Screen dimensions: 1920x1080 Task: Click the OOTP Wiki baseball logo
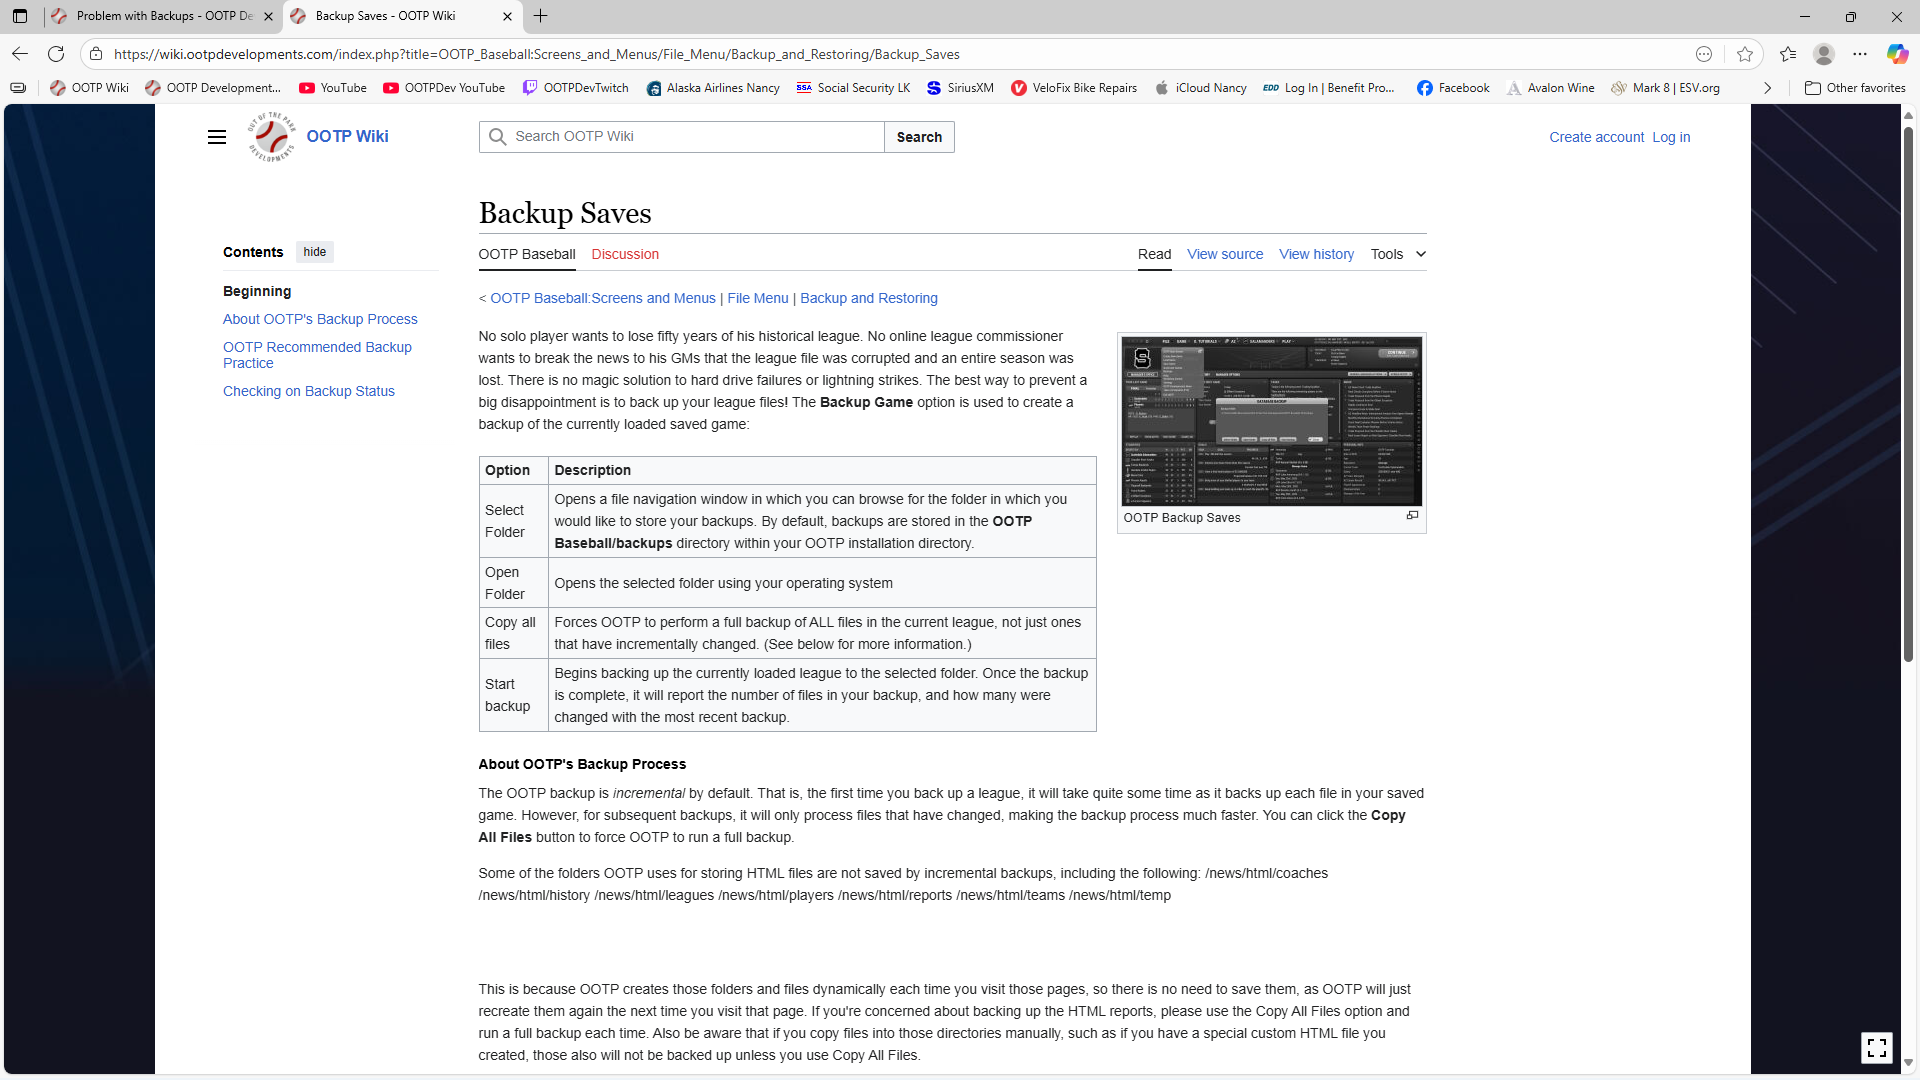272,137
